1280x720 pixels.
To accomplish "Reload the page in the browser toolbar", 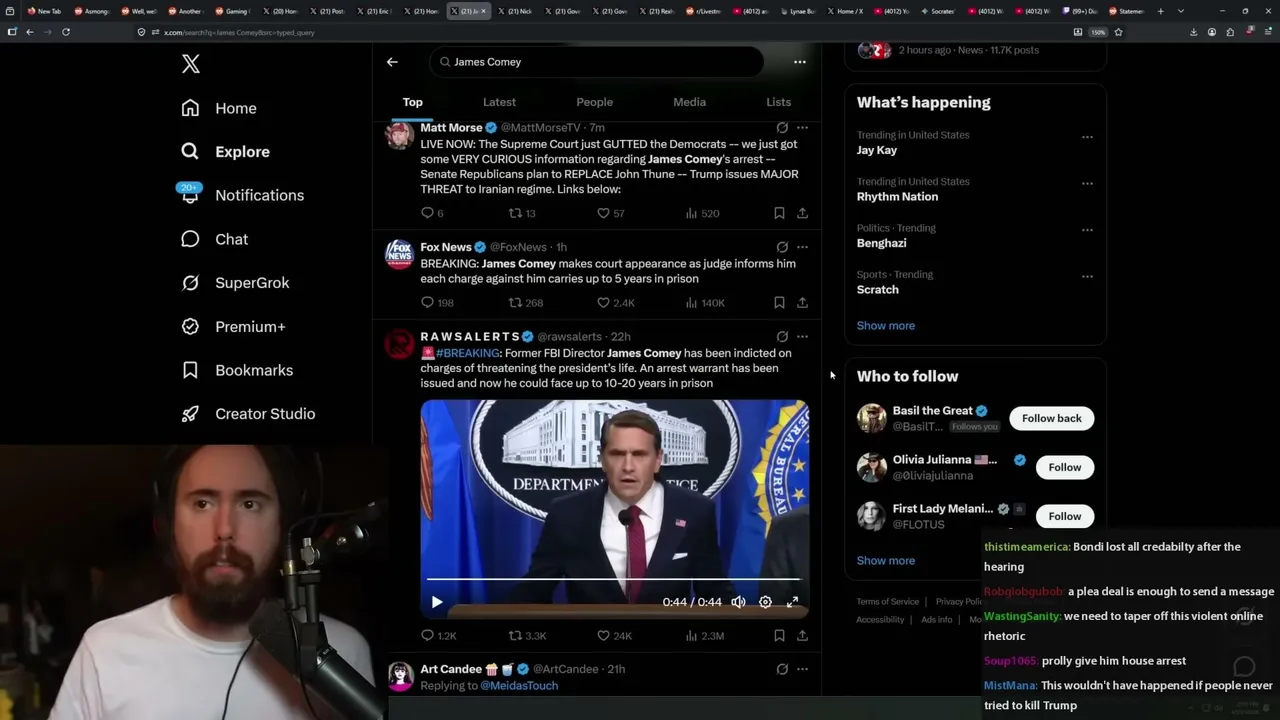I will (x=66, y=32).
